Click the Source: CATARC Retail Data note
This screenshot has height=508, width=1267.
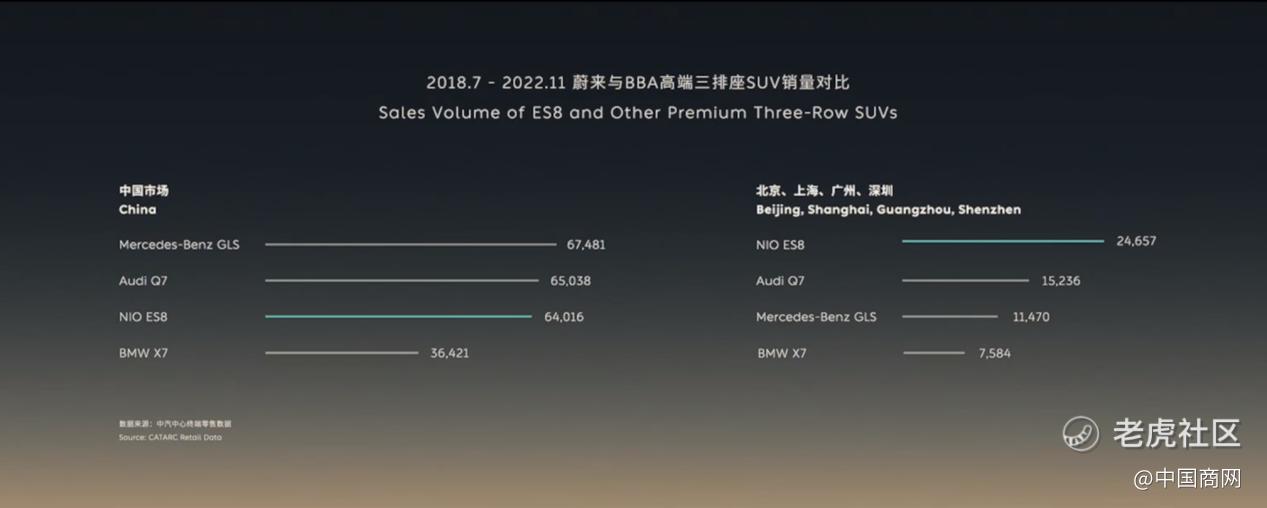pos(170,438)
